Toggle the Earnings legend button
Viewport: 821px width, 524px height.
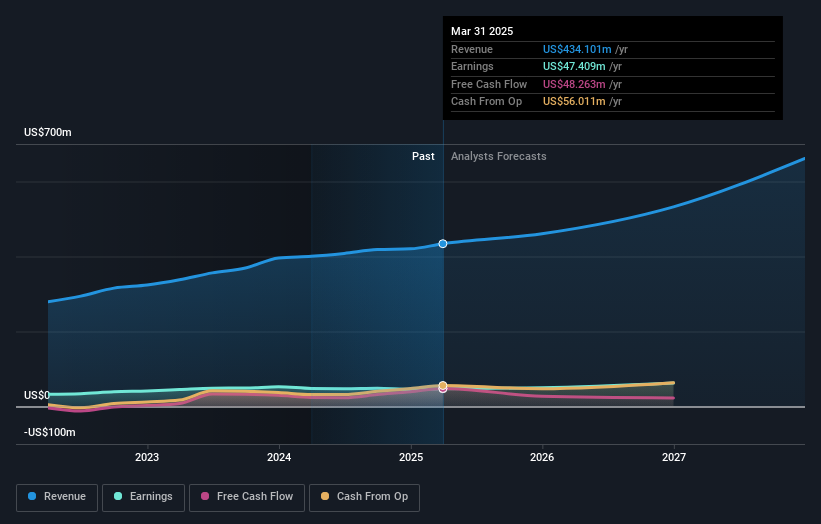tap(143, 497)
